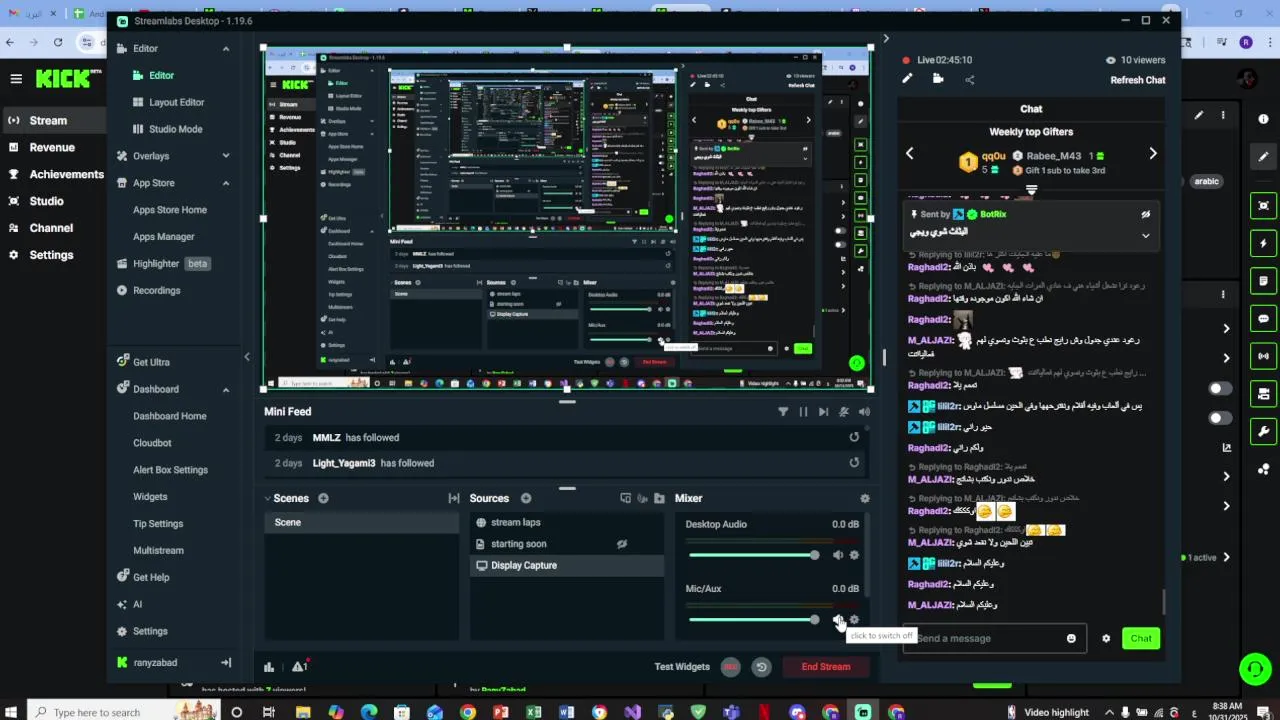
Task: Expand the pinned BotRix message
Action: [x=1145, y=235]
